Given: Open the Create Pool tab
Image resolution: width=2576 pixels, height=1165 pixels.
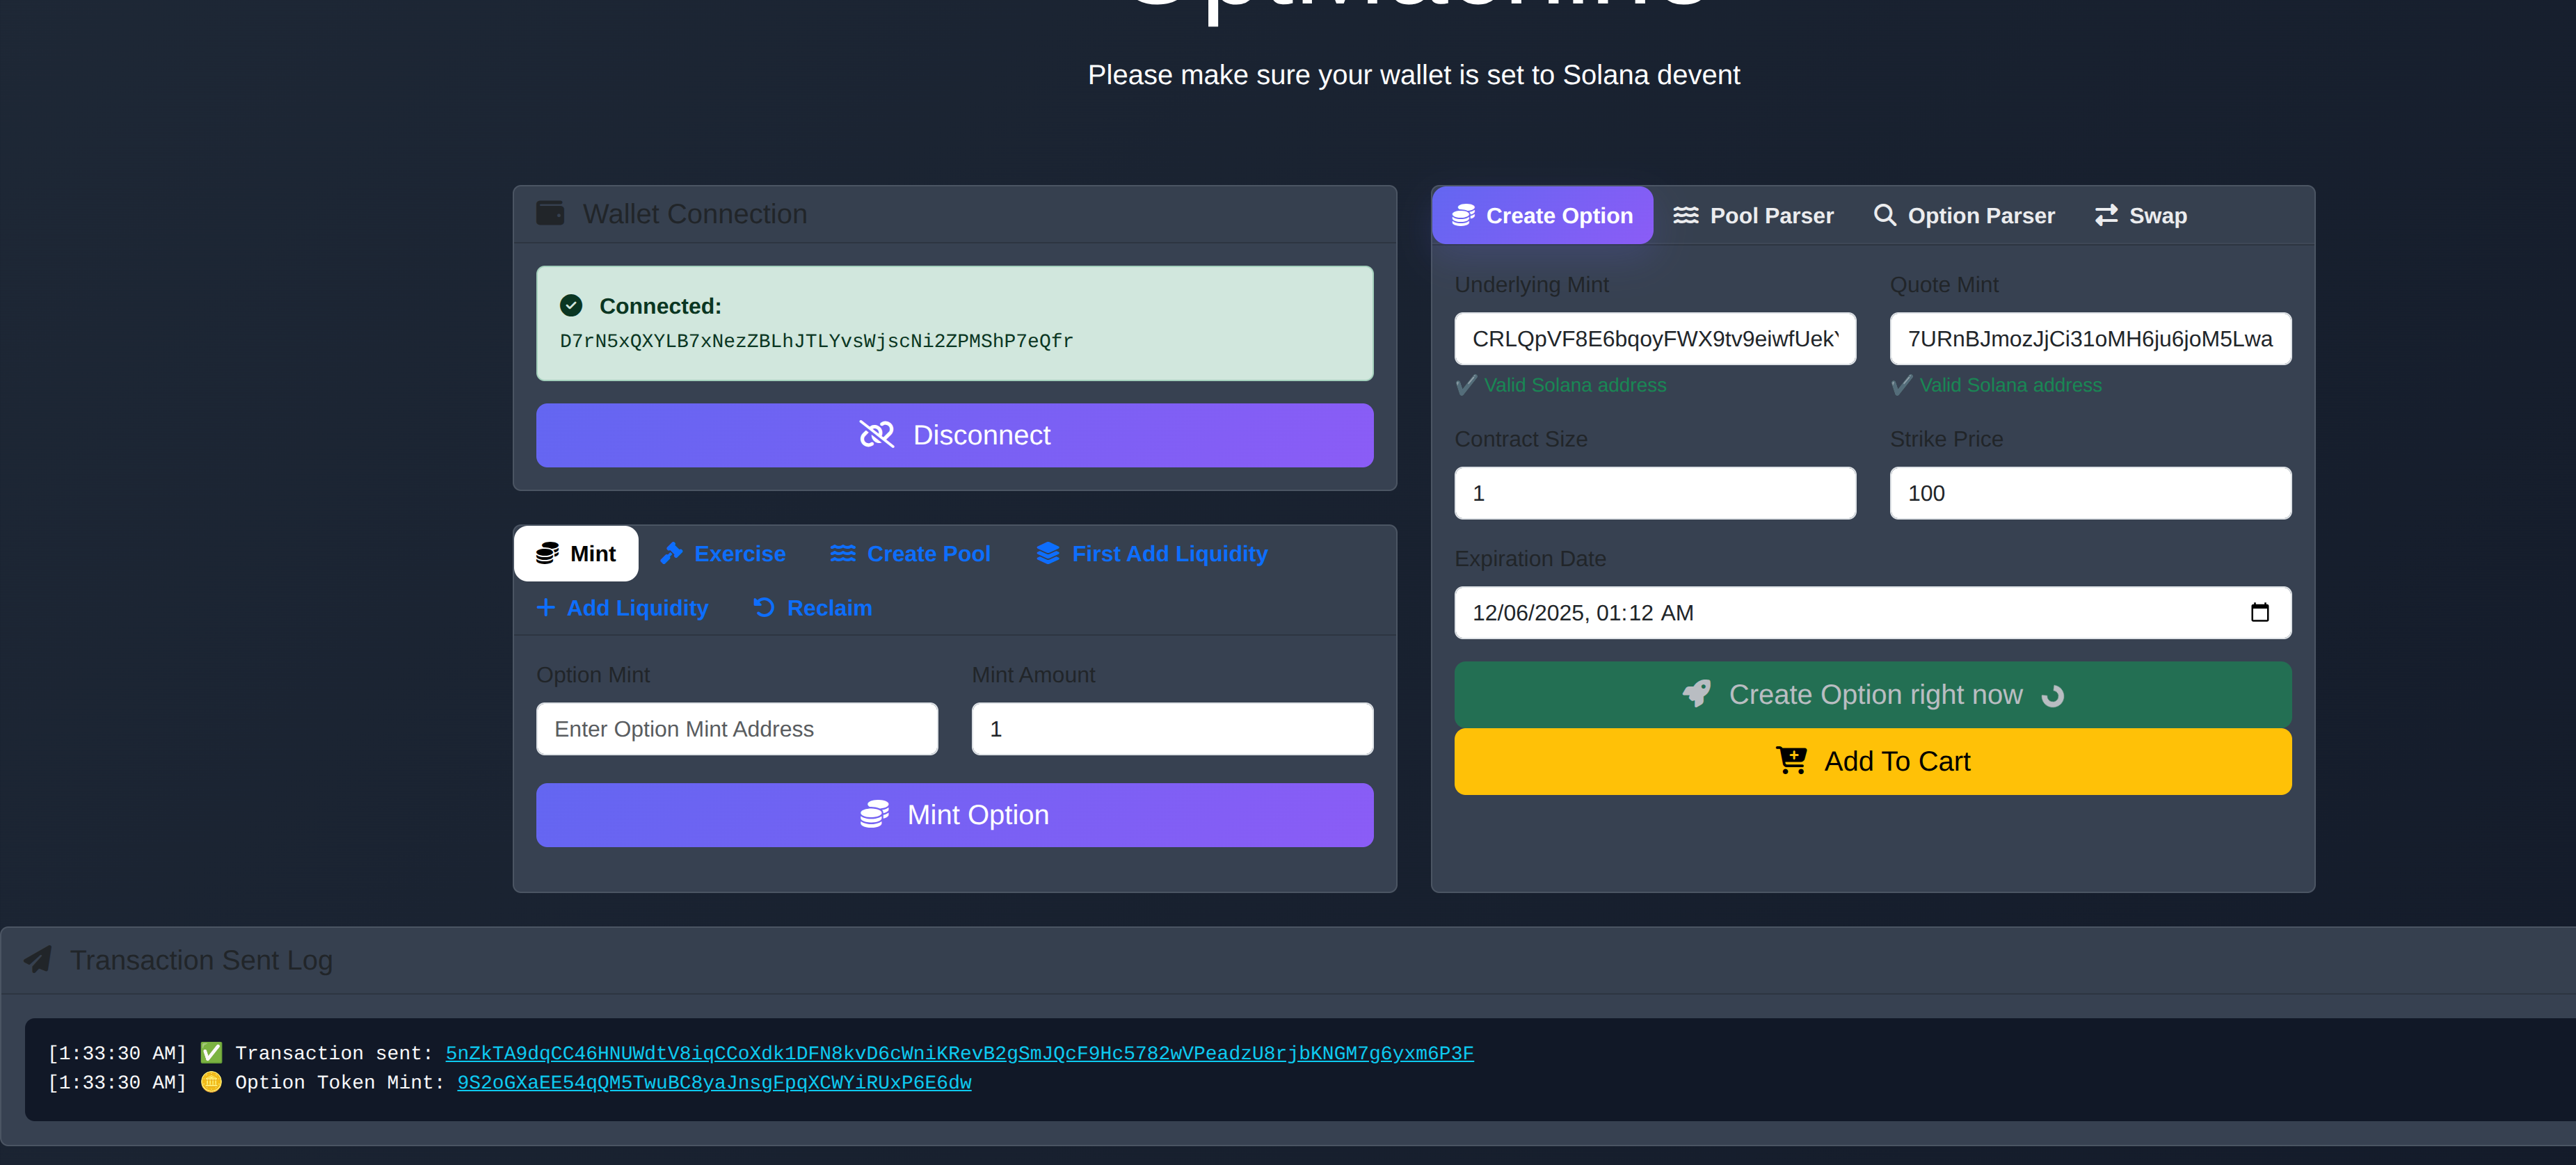Looking at the screenshot, I should (910, 553).
